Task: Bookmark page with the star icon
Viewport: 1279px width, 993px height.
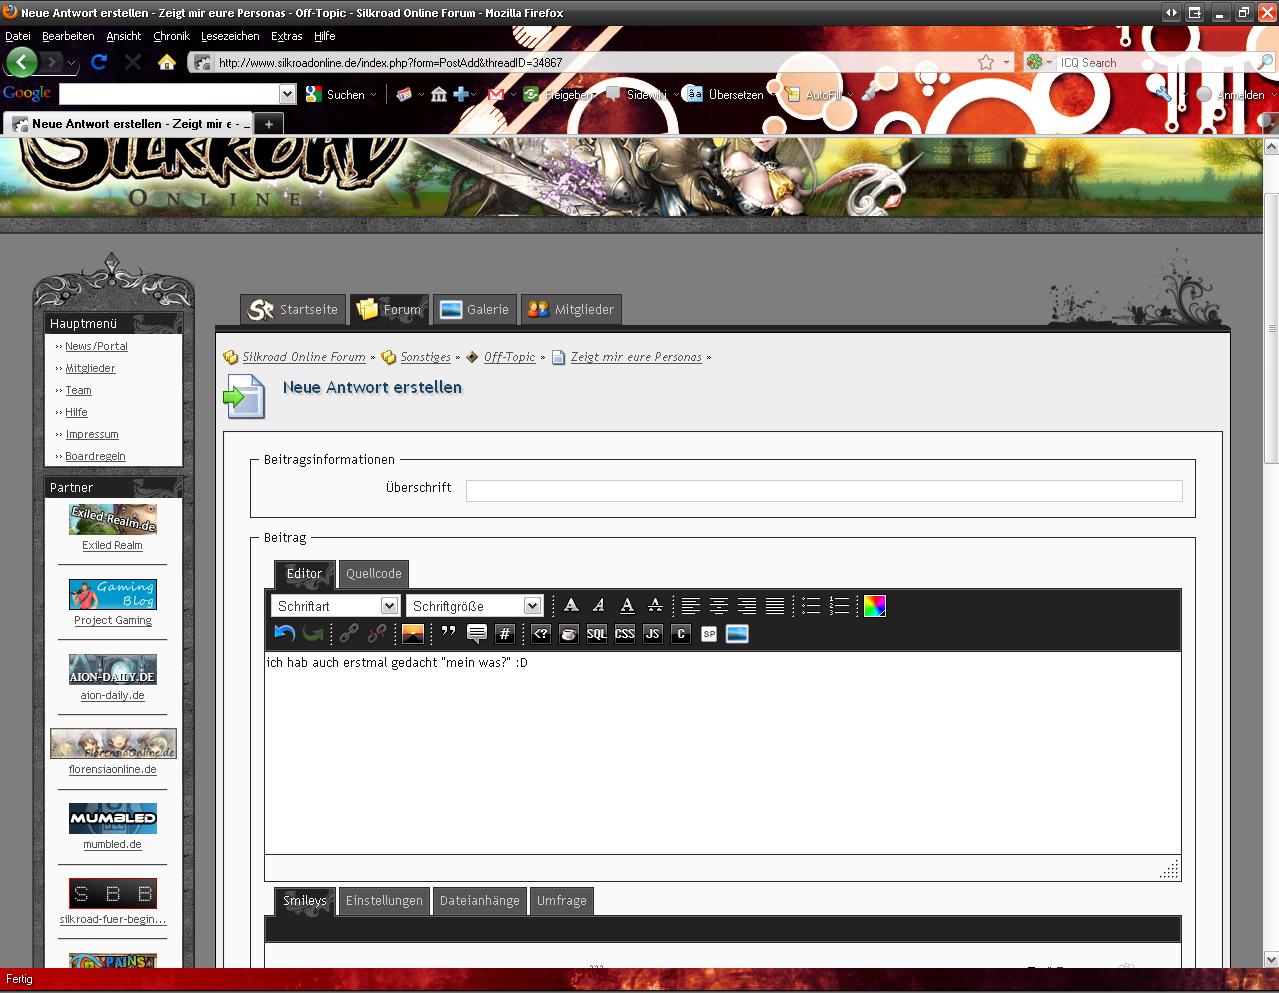Action: coord(986,62)
